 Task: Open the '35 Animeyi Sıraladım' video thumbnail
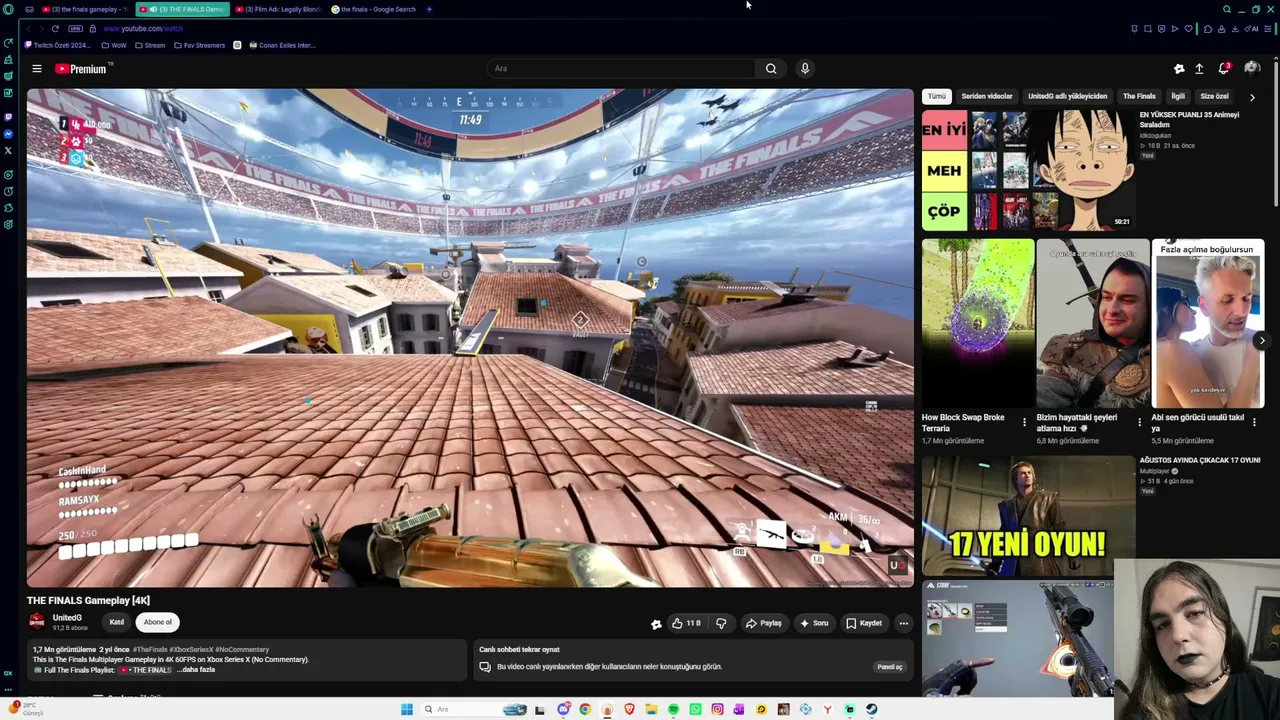coord(1028,170)
